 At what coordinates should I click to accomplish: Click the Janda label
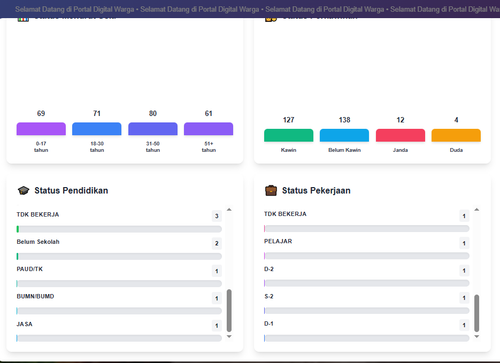click(x=400, y=150)
